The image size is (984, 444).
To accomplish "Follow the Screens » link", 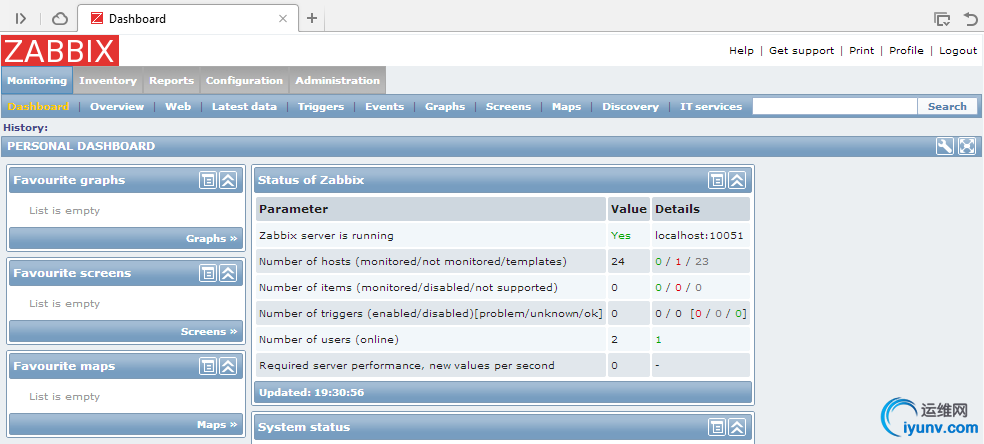I will pyautogui.click(x=209, y=331).
